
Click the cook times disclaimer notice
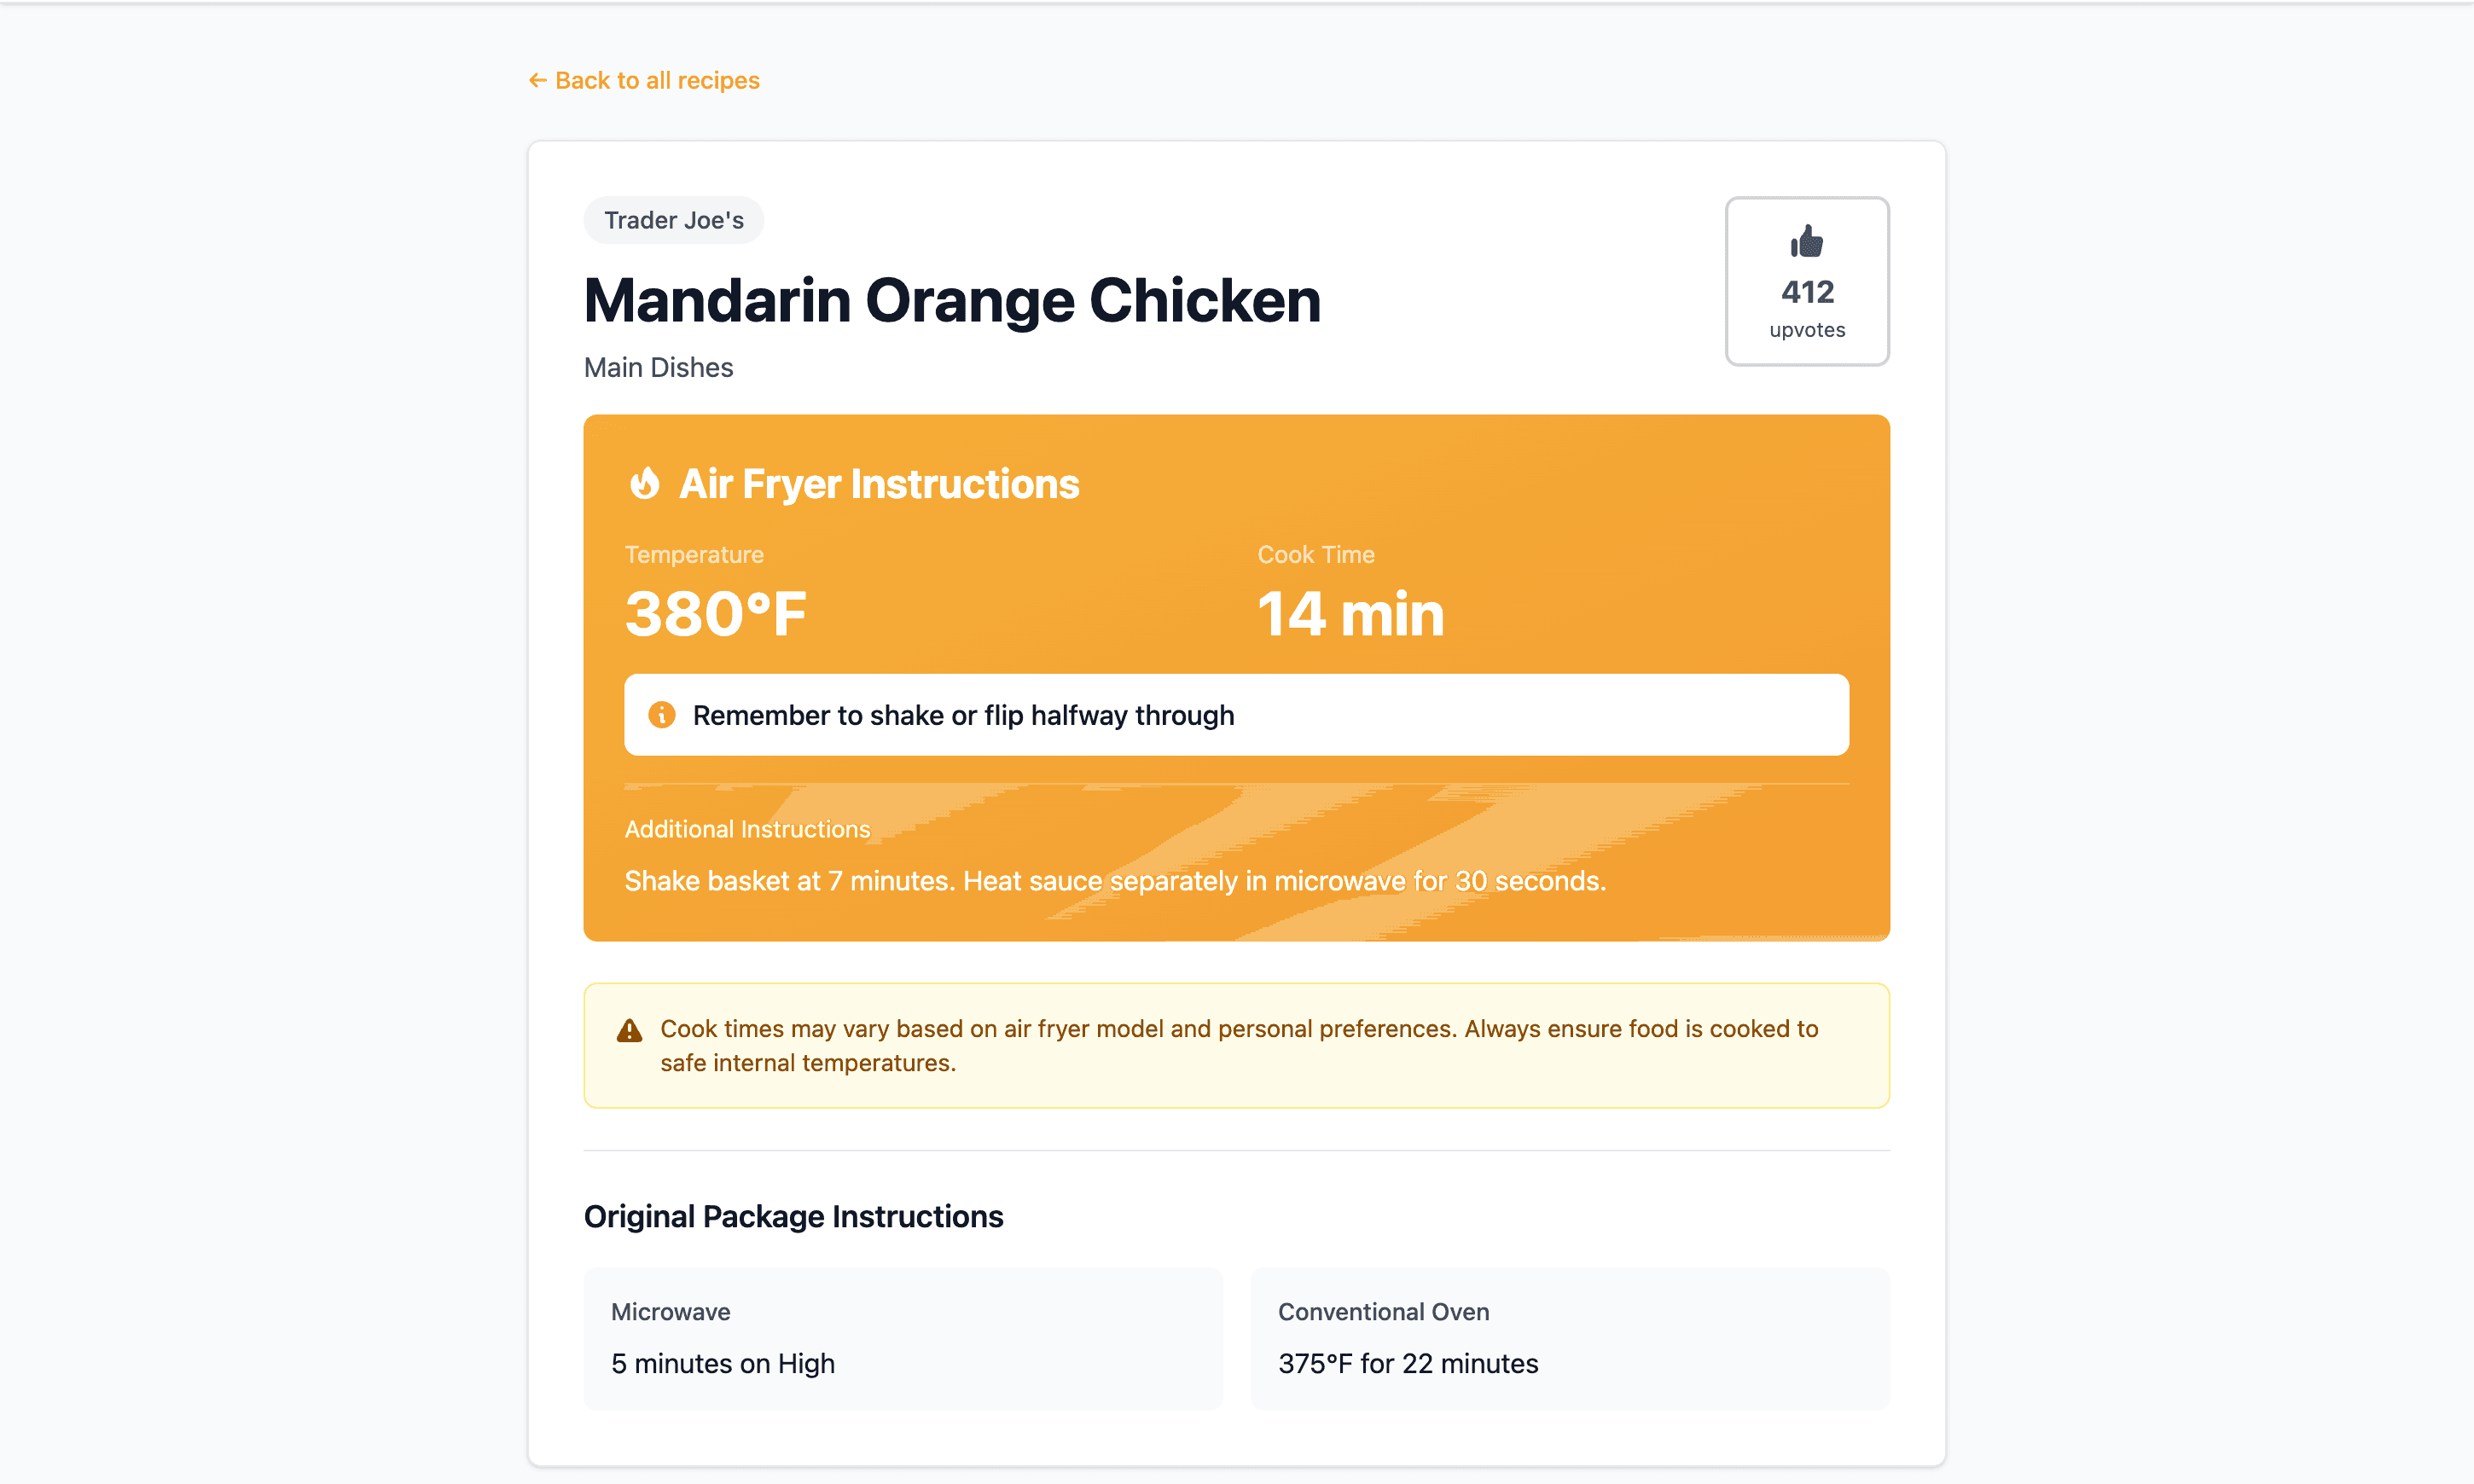point(1238,1045)
